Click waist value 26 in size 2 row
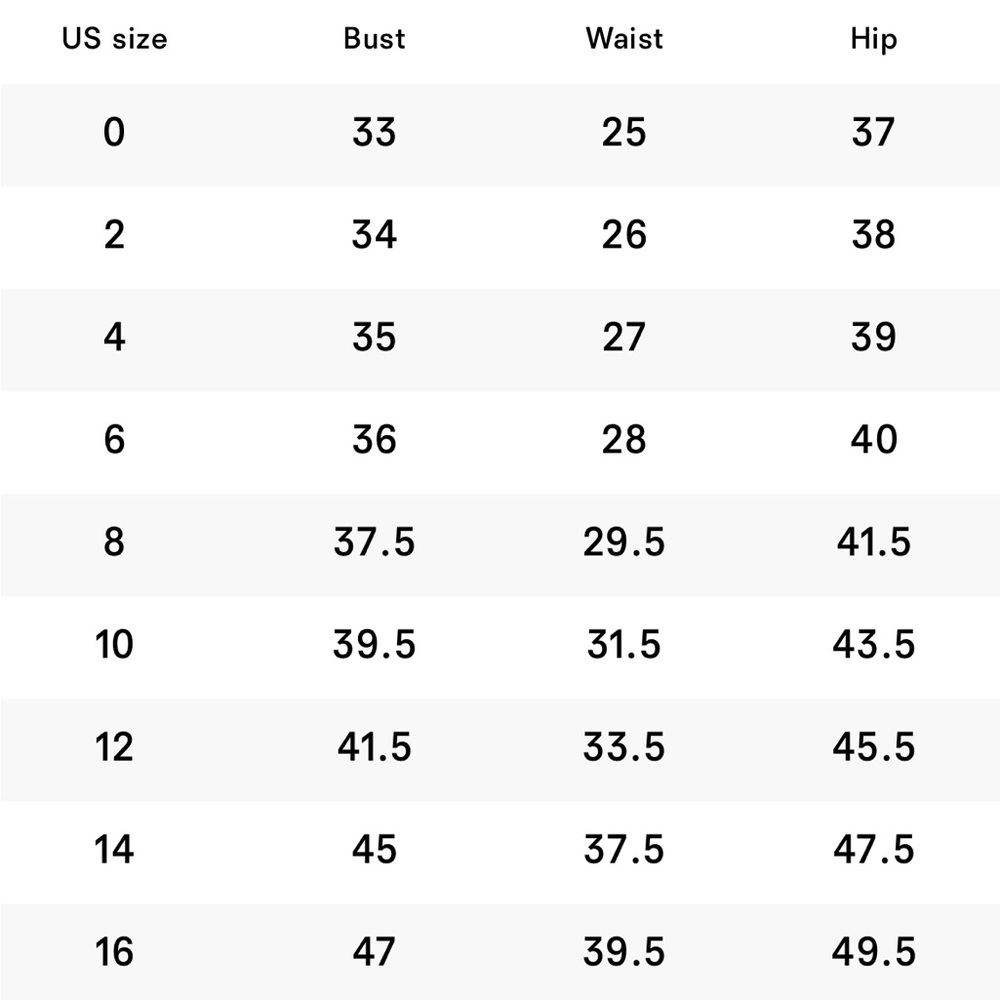The width and height of the screenshot is (1000, 1000). click(624, 235)
